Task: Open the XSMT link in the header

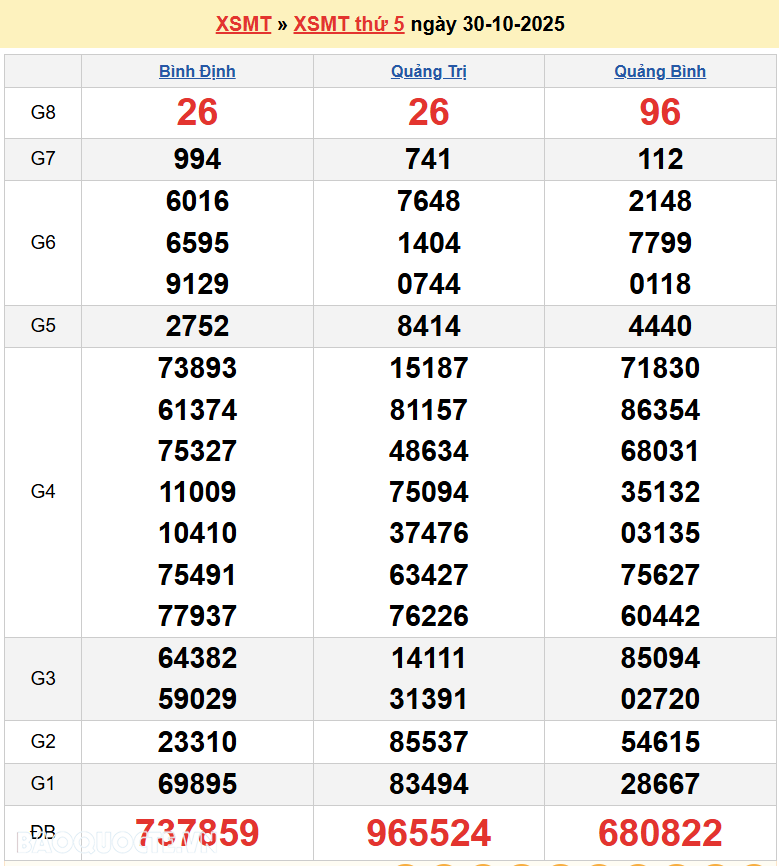Action: pos(243,24)
